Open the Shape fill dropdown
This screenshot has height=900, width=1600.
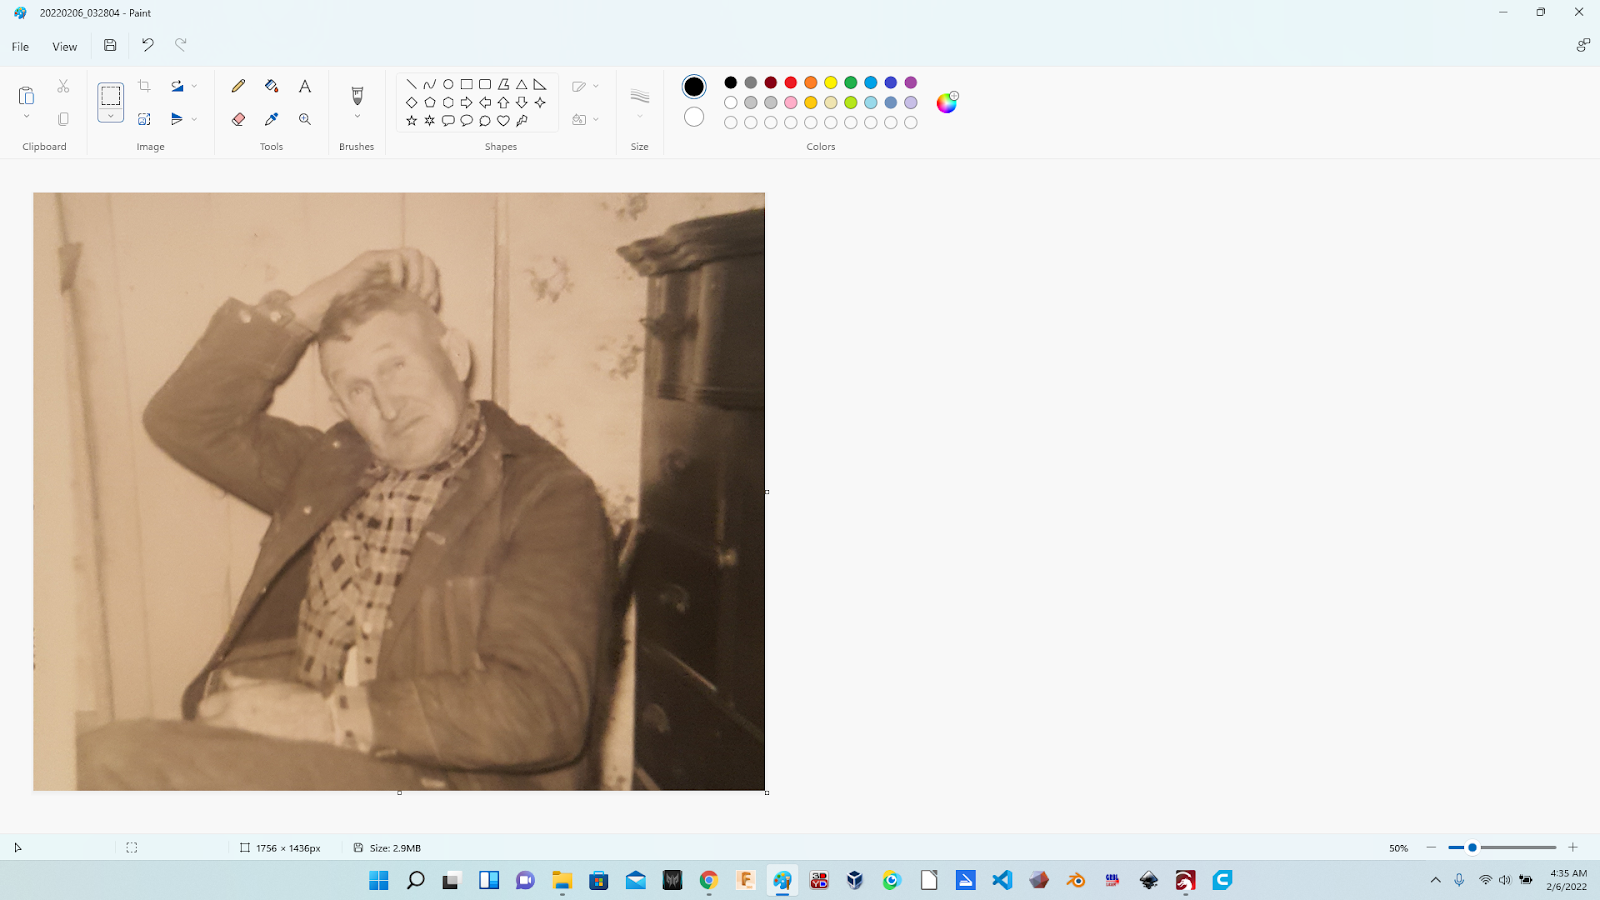point(585,119)
